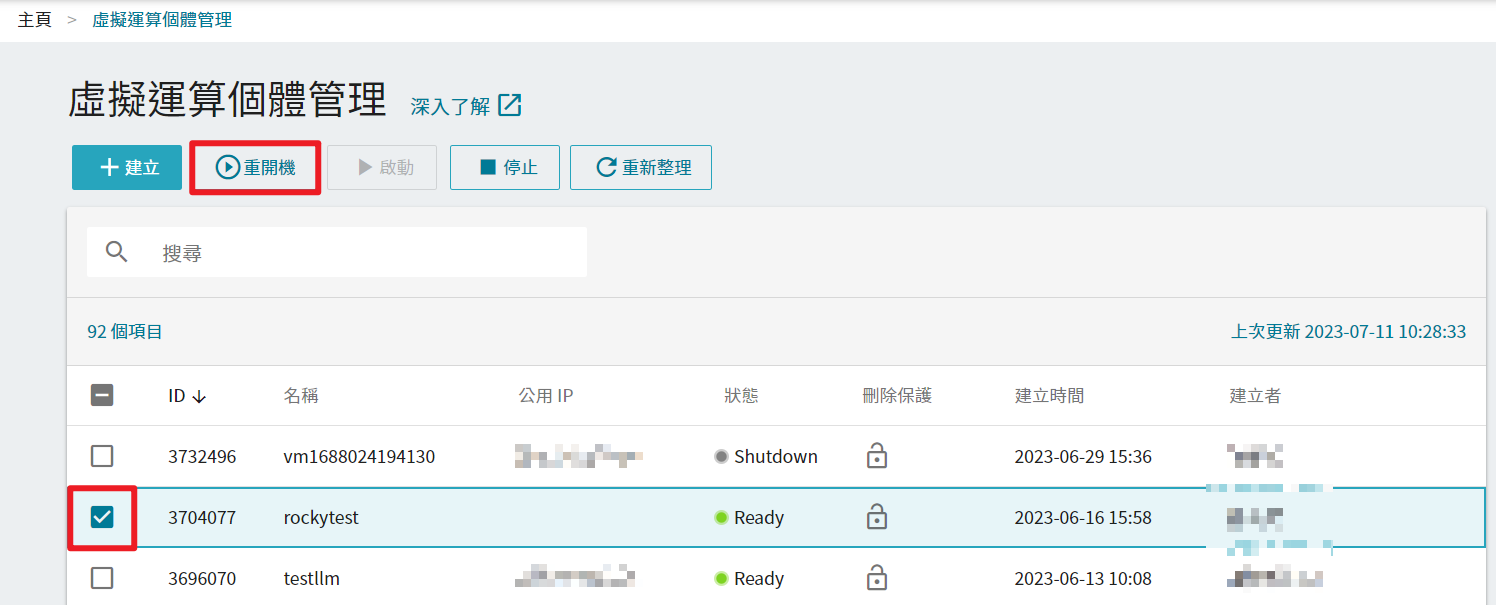Click creation time 2023-06-16 15:58
The height and width of the screenshot is (605, 1496).
tap(1083, 518)
